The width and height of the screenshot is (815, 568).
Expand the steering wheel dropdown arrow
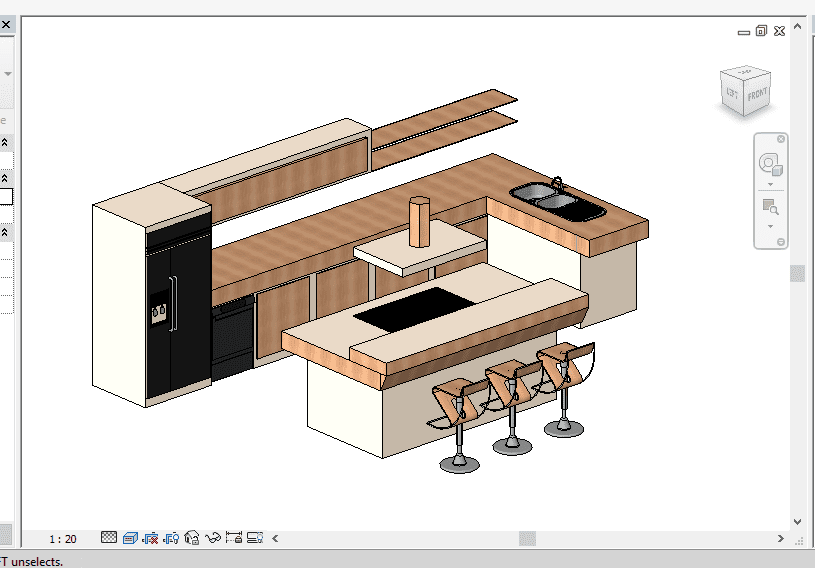coord(770,184)
